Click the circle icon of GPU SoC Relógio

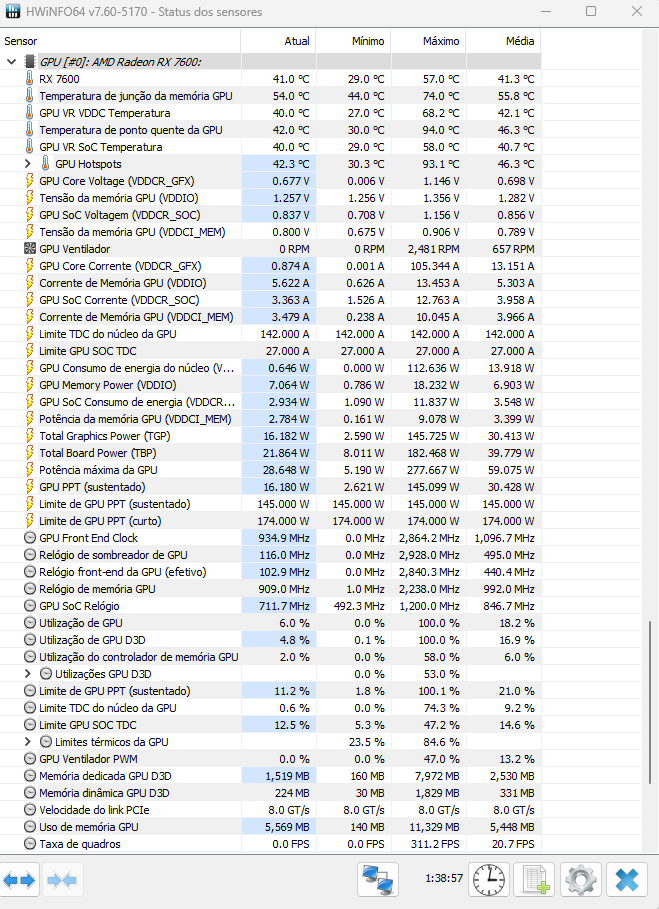[30, 606]
